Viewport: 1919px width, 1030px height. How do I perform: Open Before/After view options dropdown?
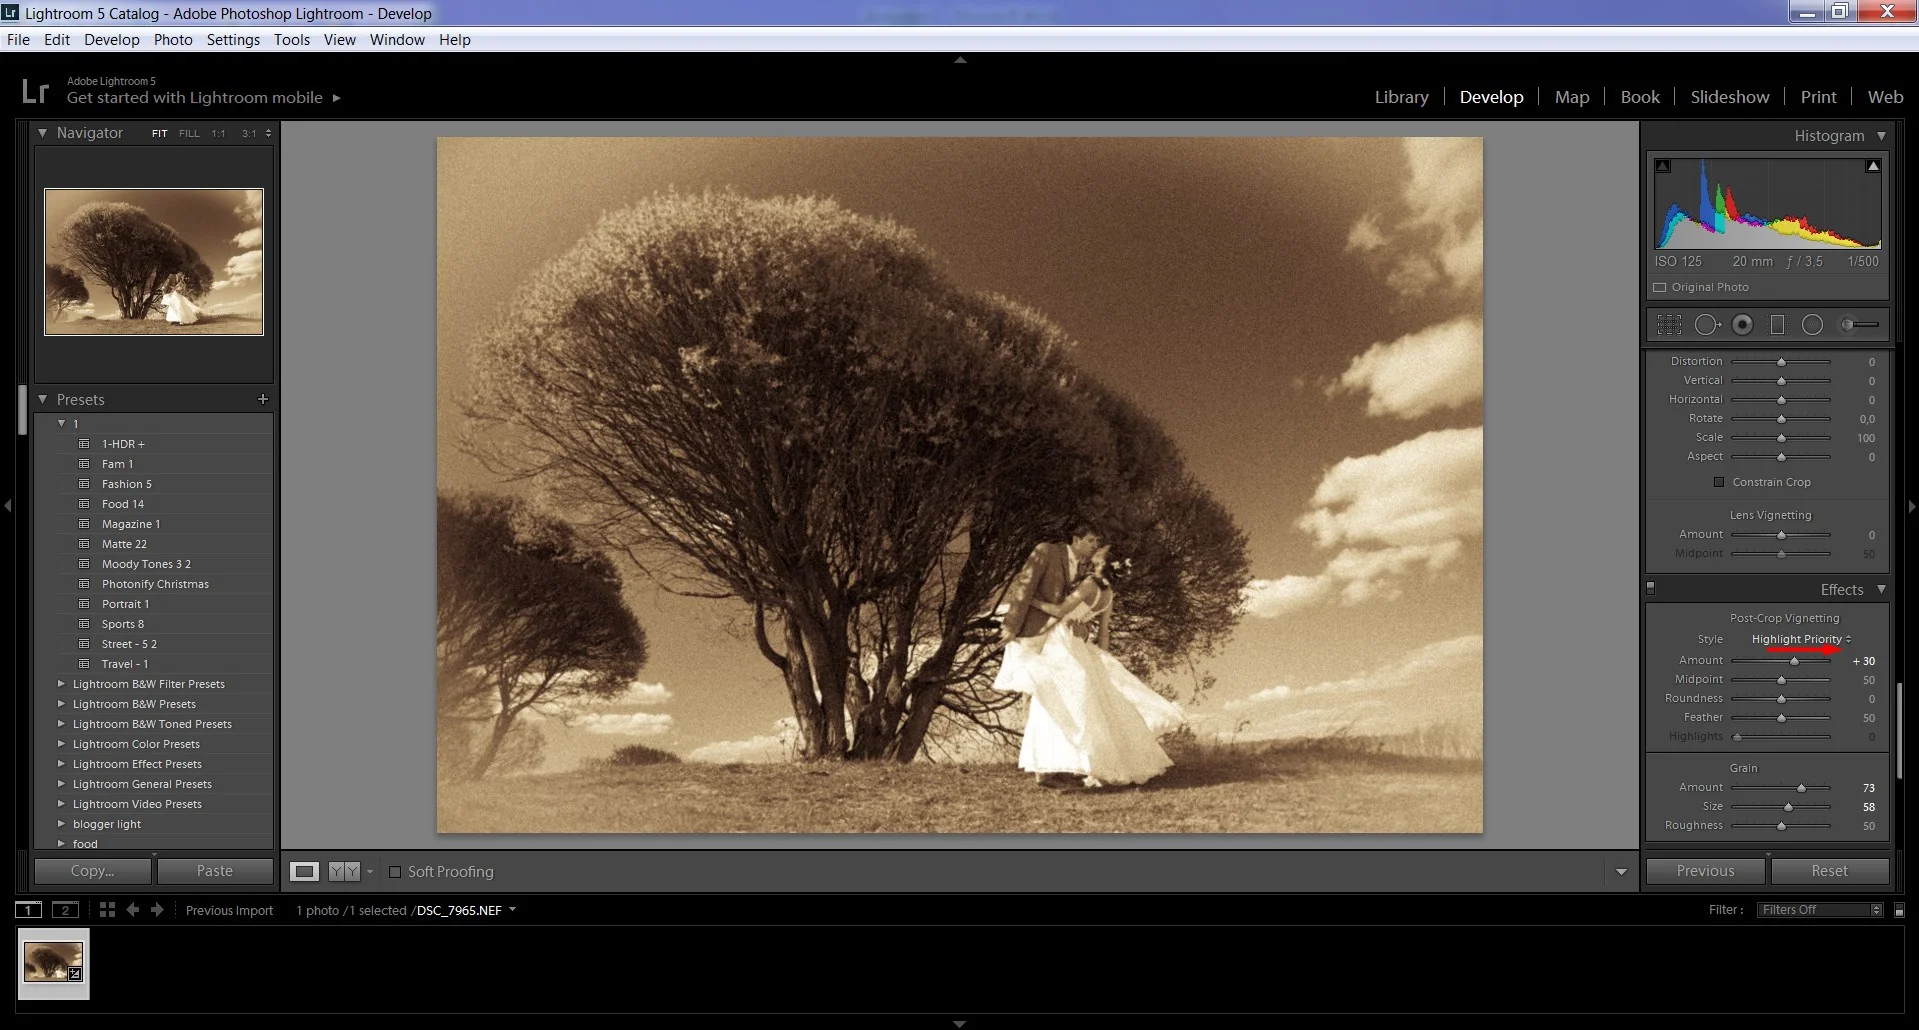(370, 872)
